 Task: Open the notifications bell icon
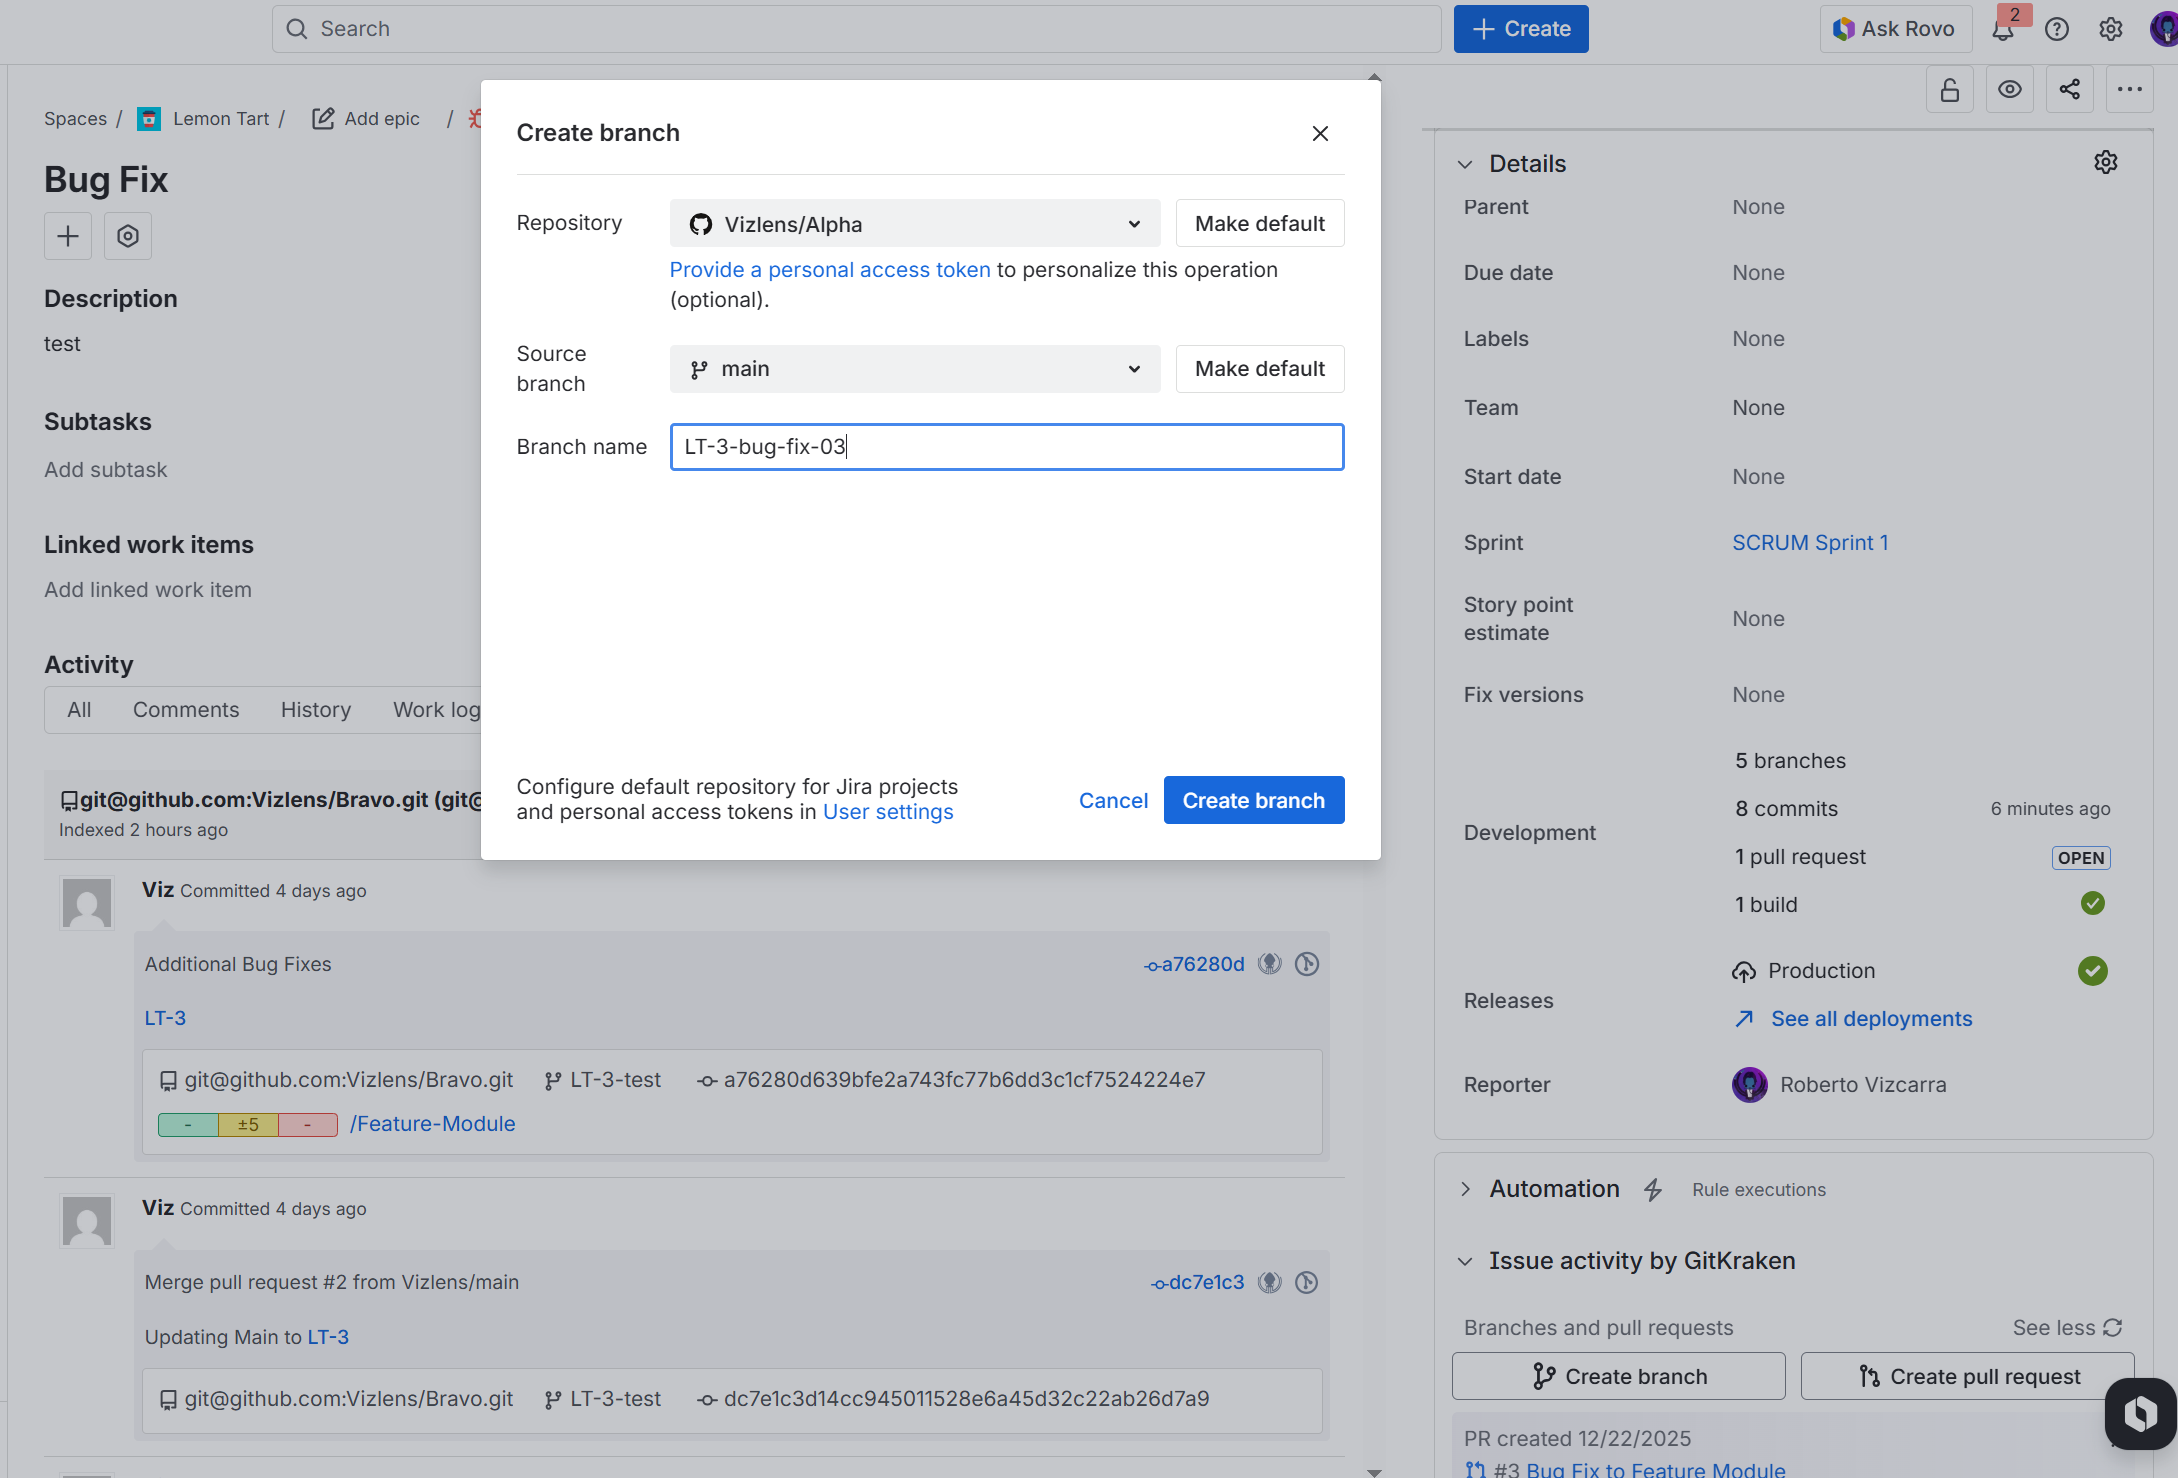2003,30
